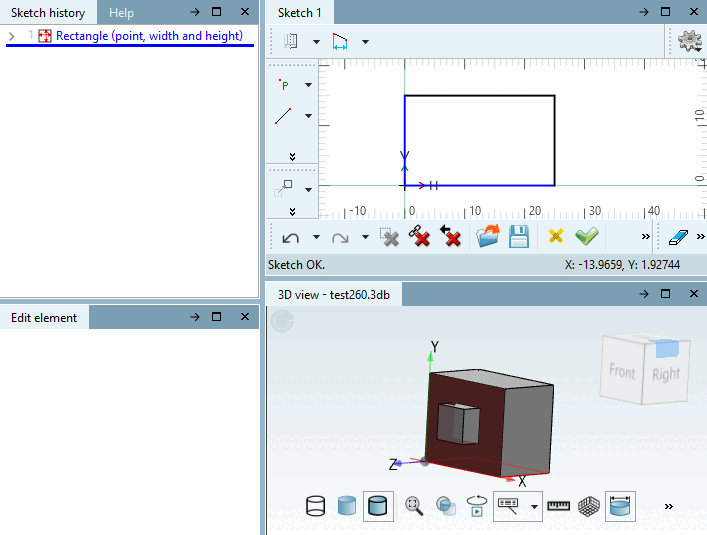This screenshot has height=535, width=707.
Task: Select the Edit element tab
Action: point(44,318)
